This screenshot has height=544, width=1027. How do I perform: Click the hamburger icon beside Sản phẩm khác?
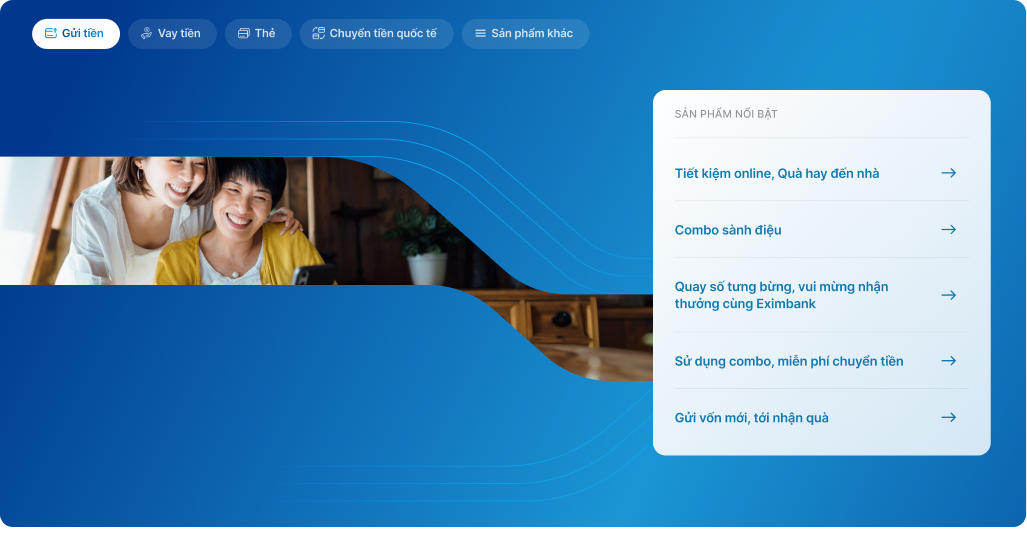(480, 34)
